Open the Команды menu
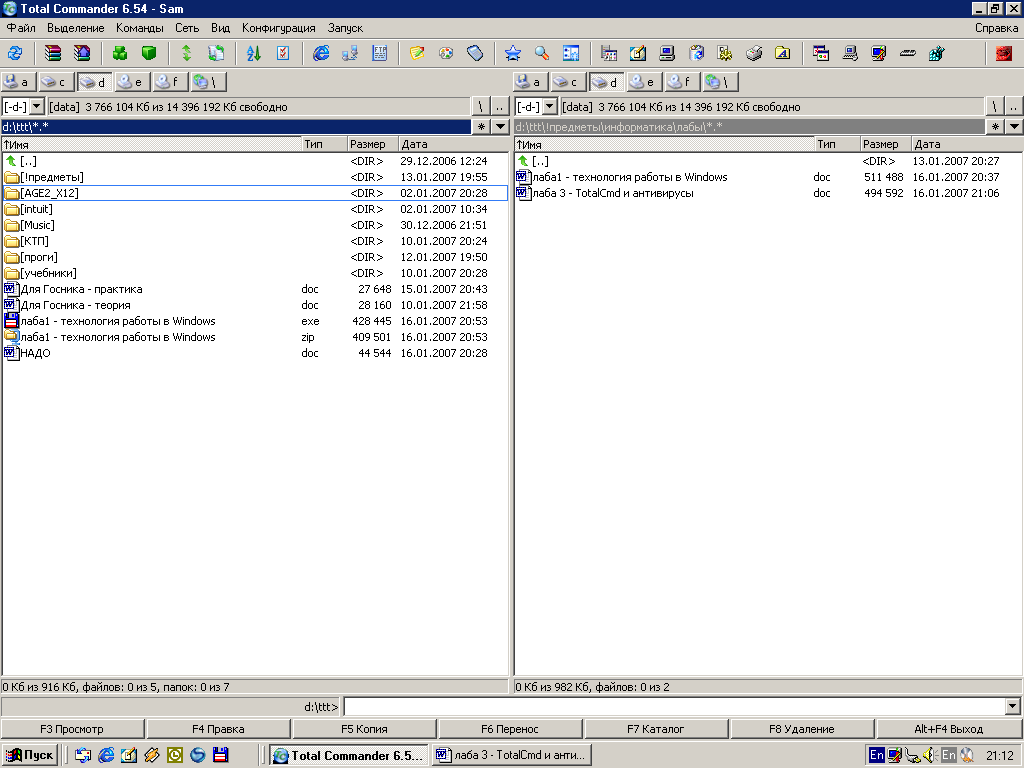Viewport: 1024px width, 768px height. 140,28
